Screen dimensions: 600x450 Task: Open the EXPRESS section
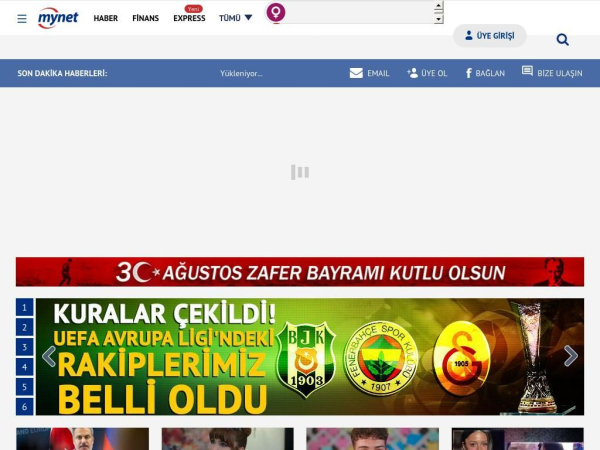[x=189, y=18]
